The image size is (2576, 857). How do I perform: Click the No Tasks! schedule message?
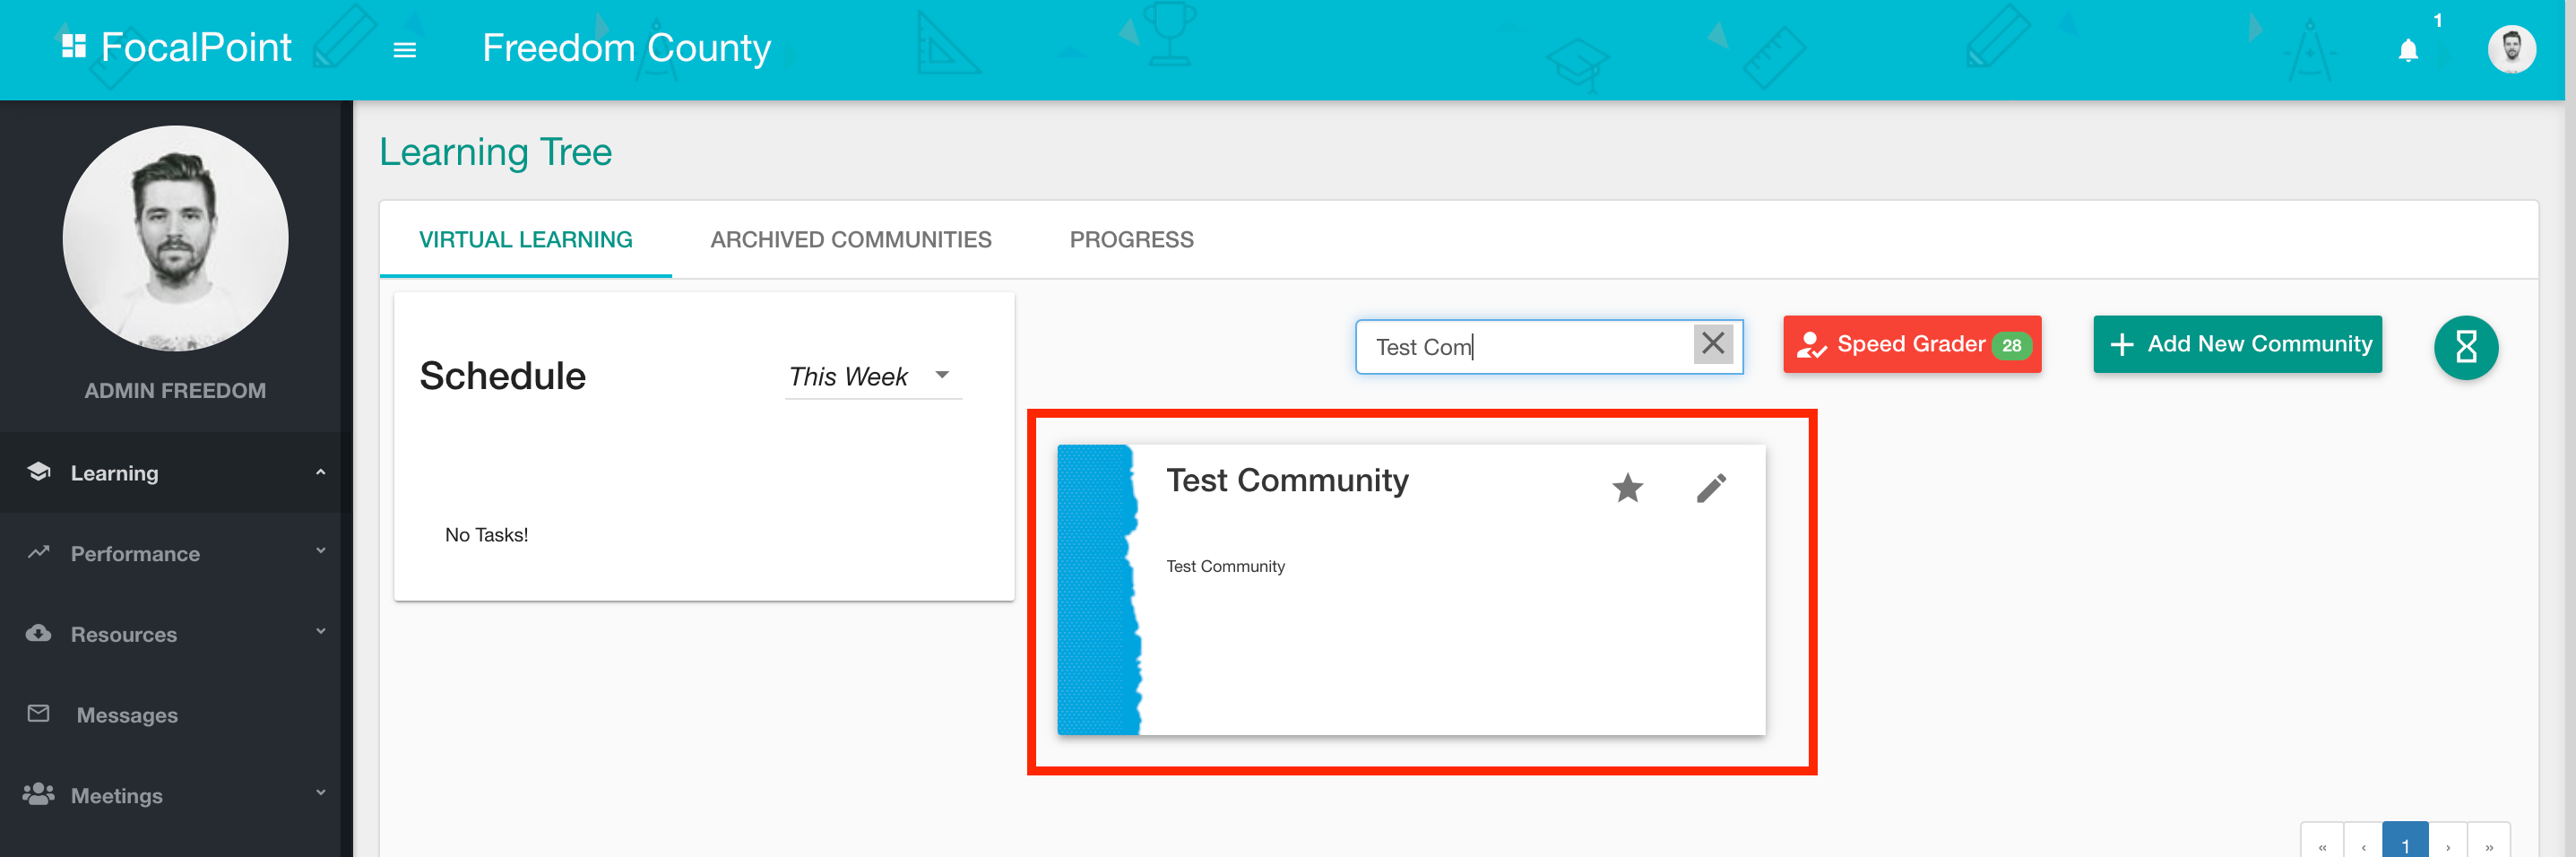coord(486,535)
